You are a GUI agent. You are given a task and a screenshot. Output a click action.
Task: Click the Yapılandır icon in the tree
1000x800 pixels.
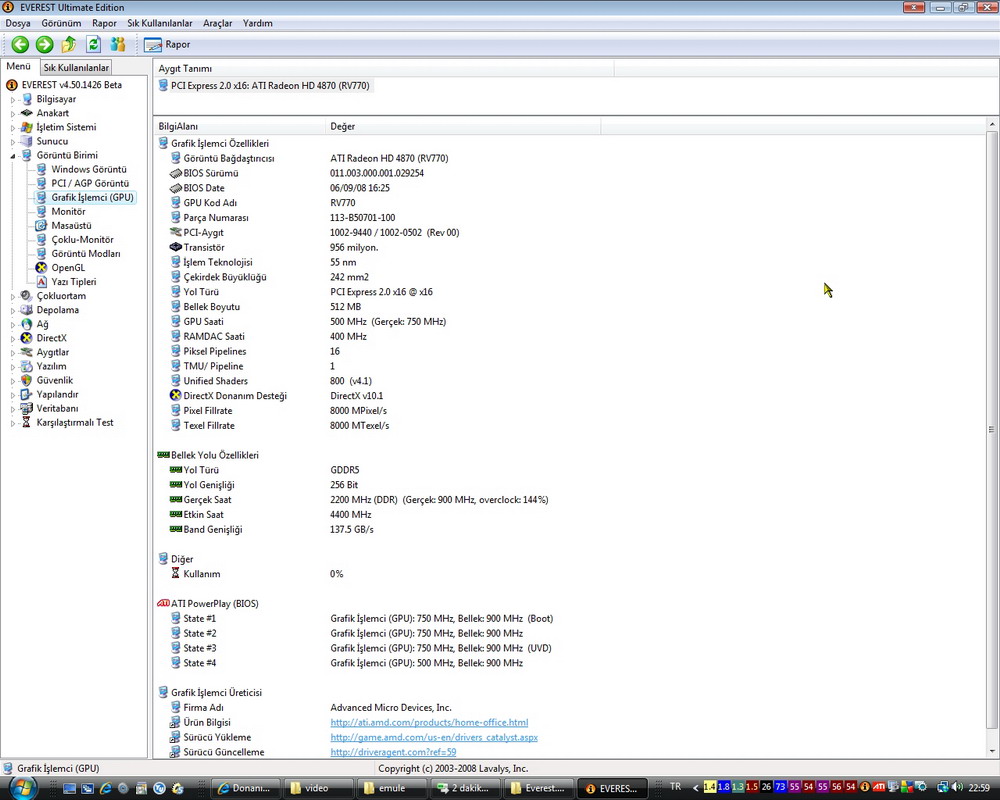(x=26, y=394)
